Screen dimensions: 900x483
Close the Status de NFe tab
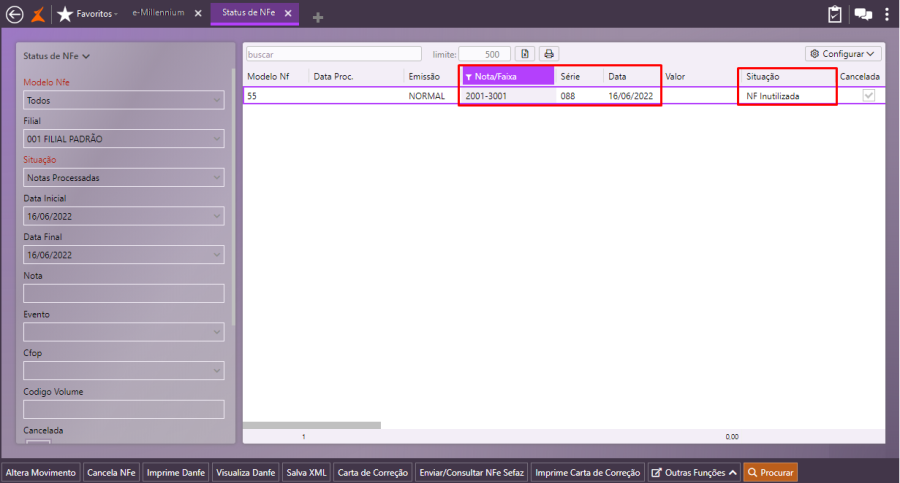(x=288, y=13)
